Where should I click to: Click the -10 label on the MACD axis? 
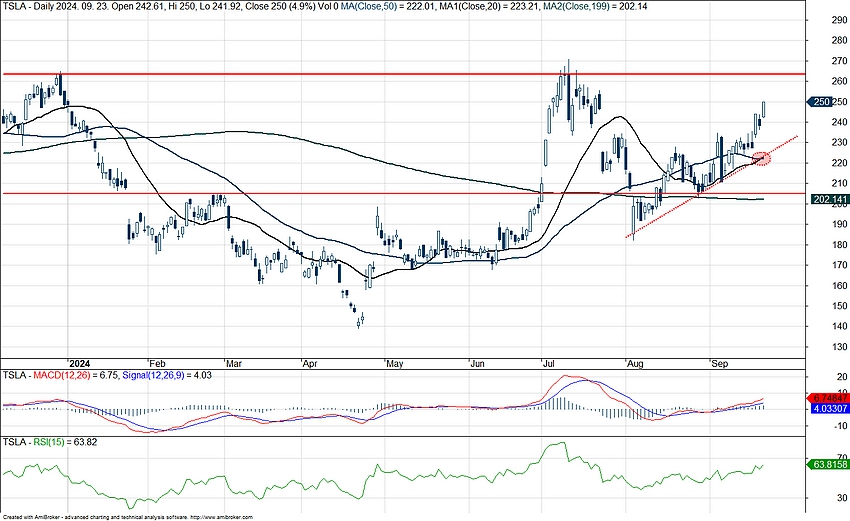(839, 426)
